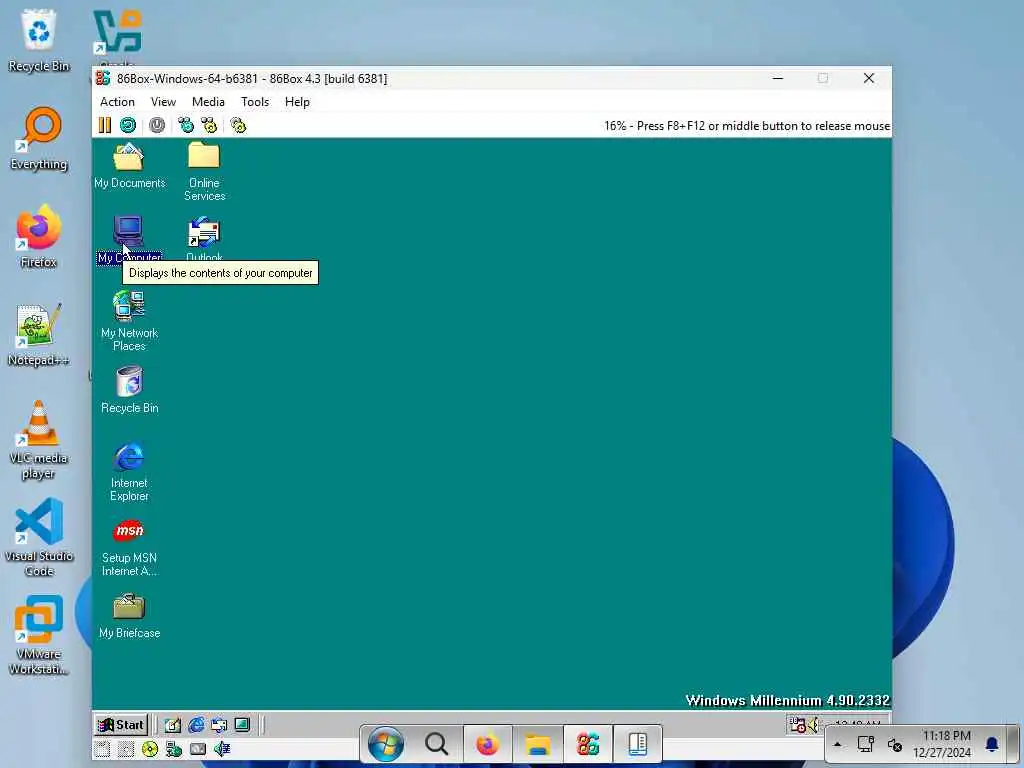Select the My Briefcase icon
The image size is (1024, 768).
click(129, 616)
